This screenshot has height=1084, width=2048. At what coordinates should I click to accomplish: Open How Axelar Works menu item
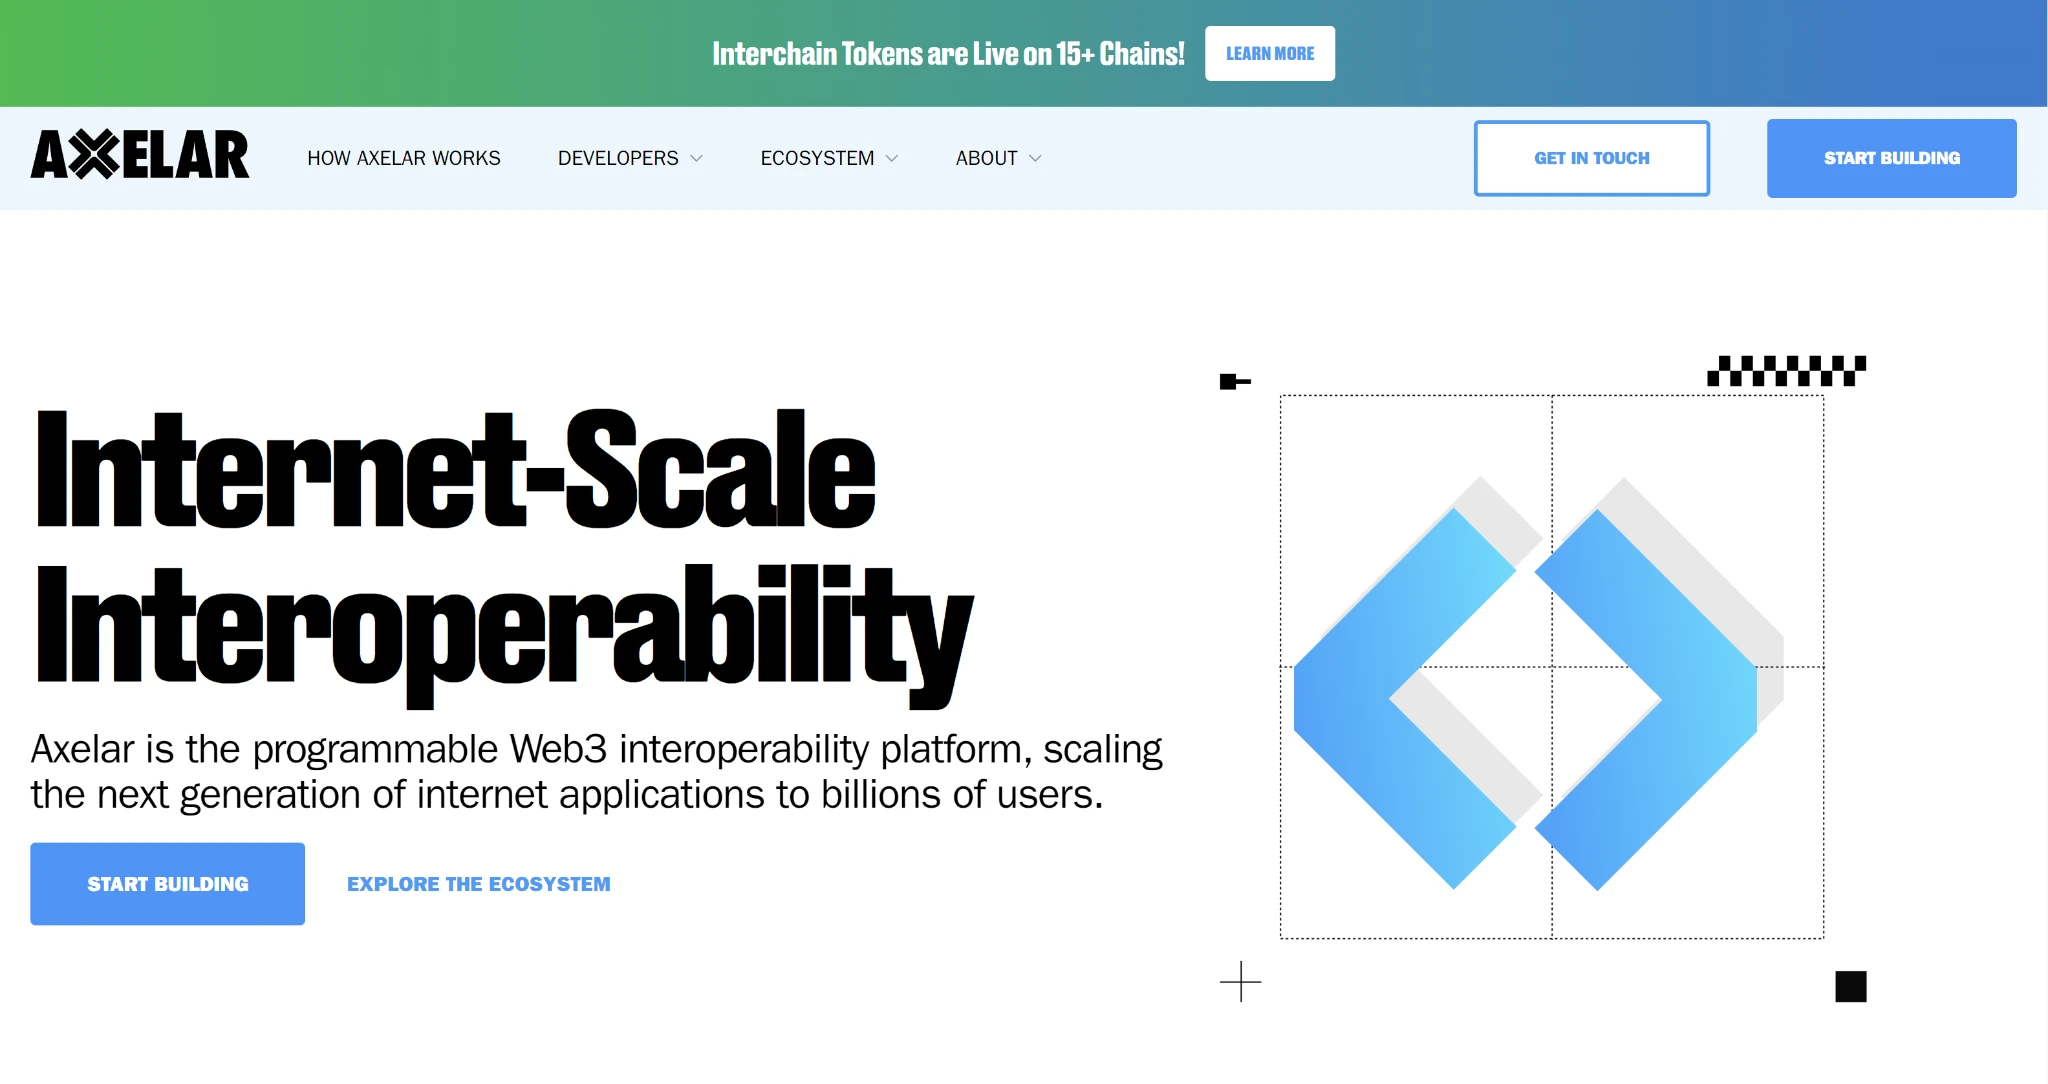point(404,159)
